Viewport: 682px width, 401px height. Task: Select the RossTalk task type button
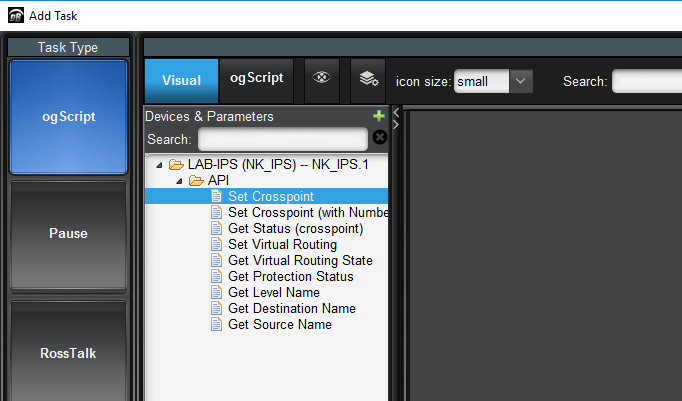68,352
